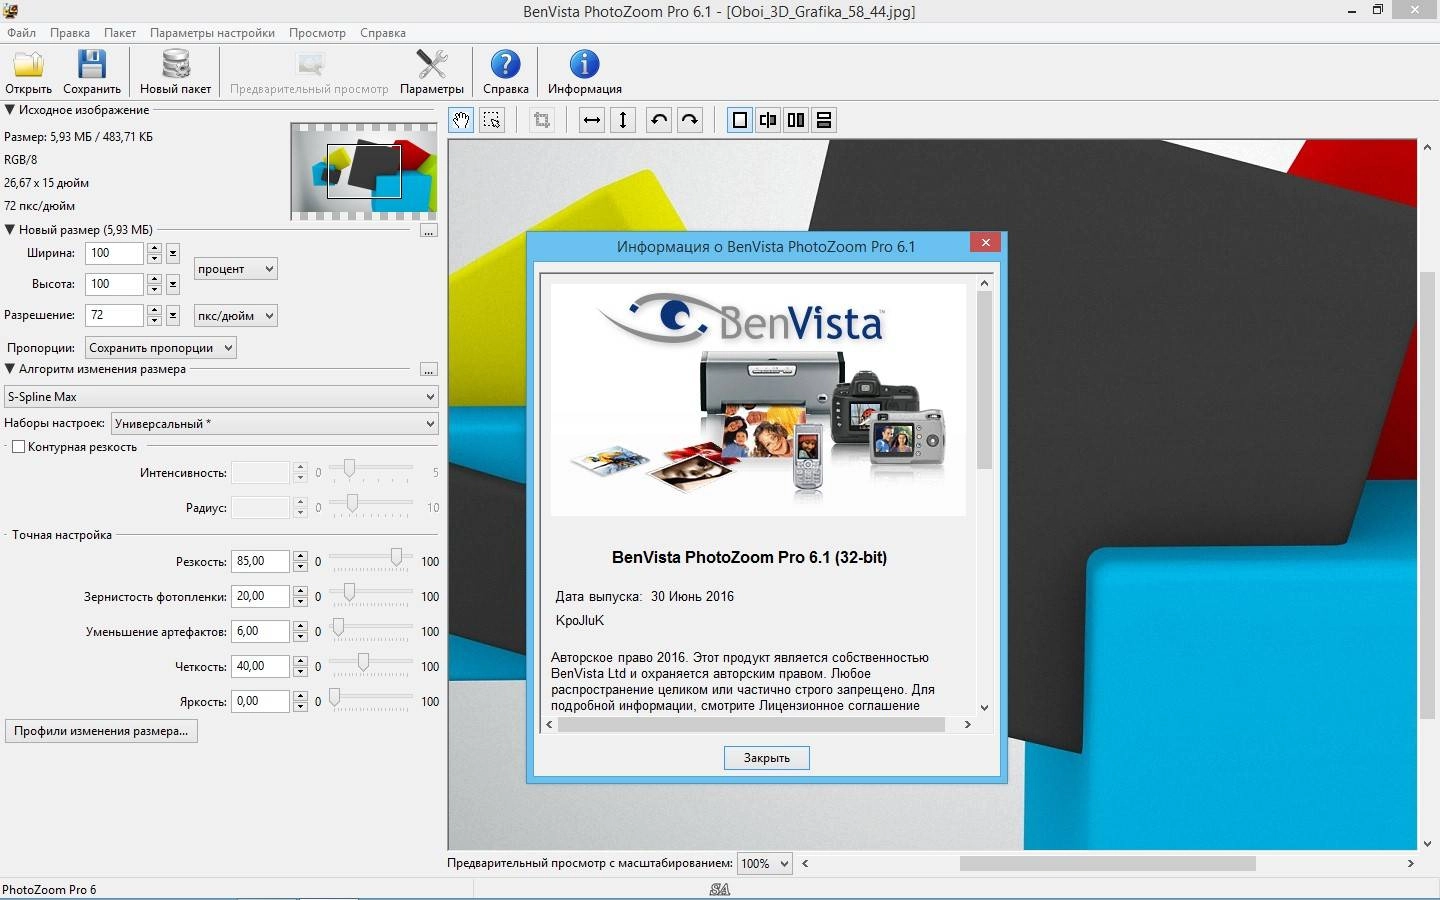
Task: Open the Пакет menu
Action: (120, 33)
